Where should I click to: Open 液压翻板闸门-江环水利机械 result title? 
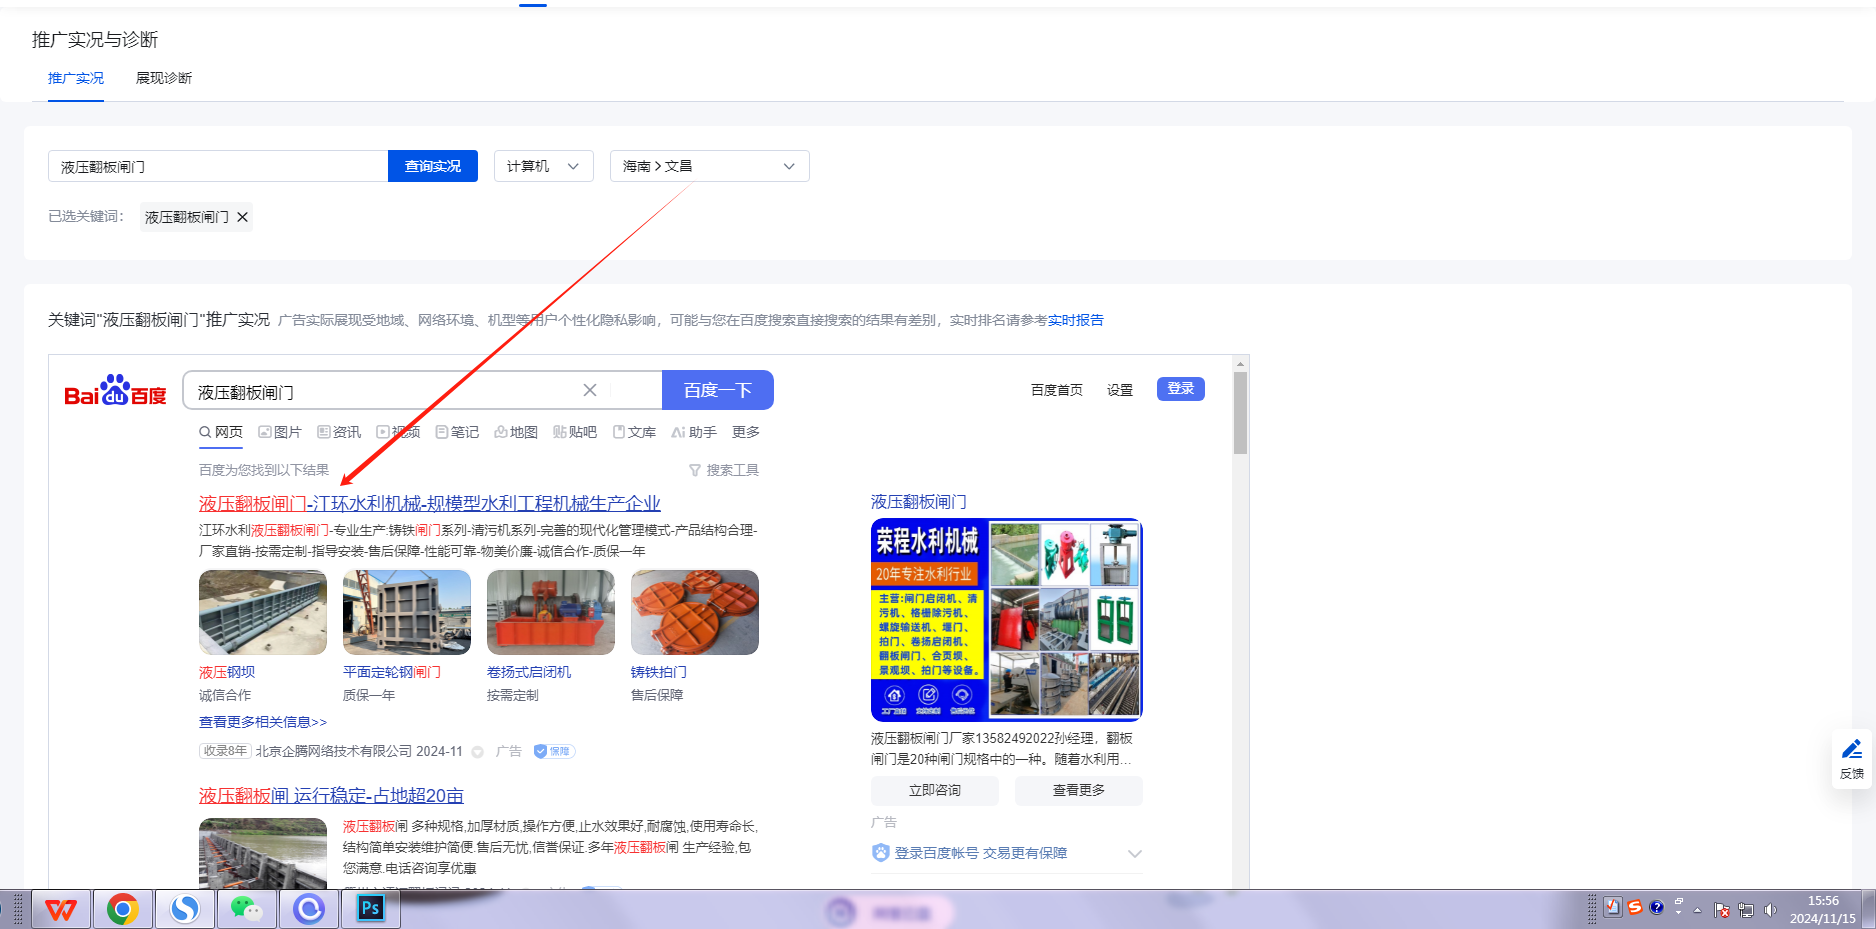pos(430,503)
